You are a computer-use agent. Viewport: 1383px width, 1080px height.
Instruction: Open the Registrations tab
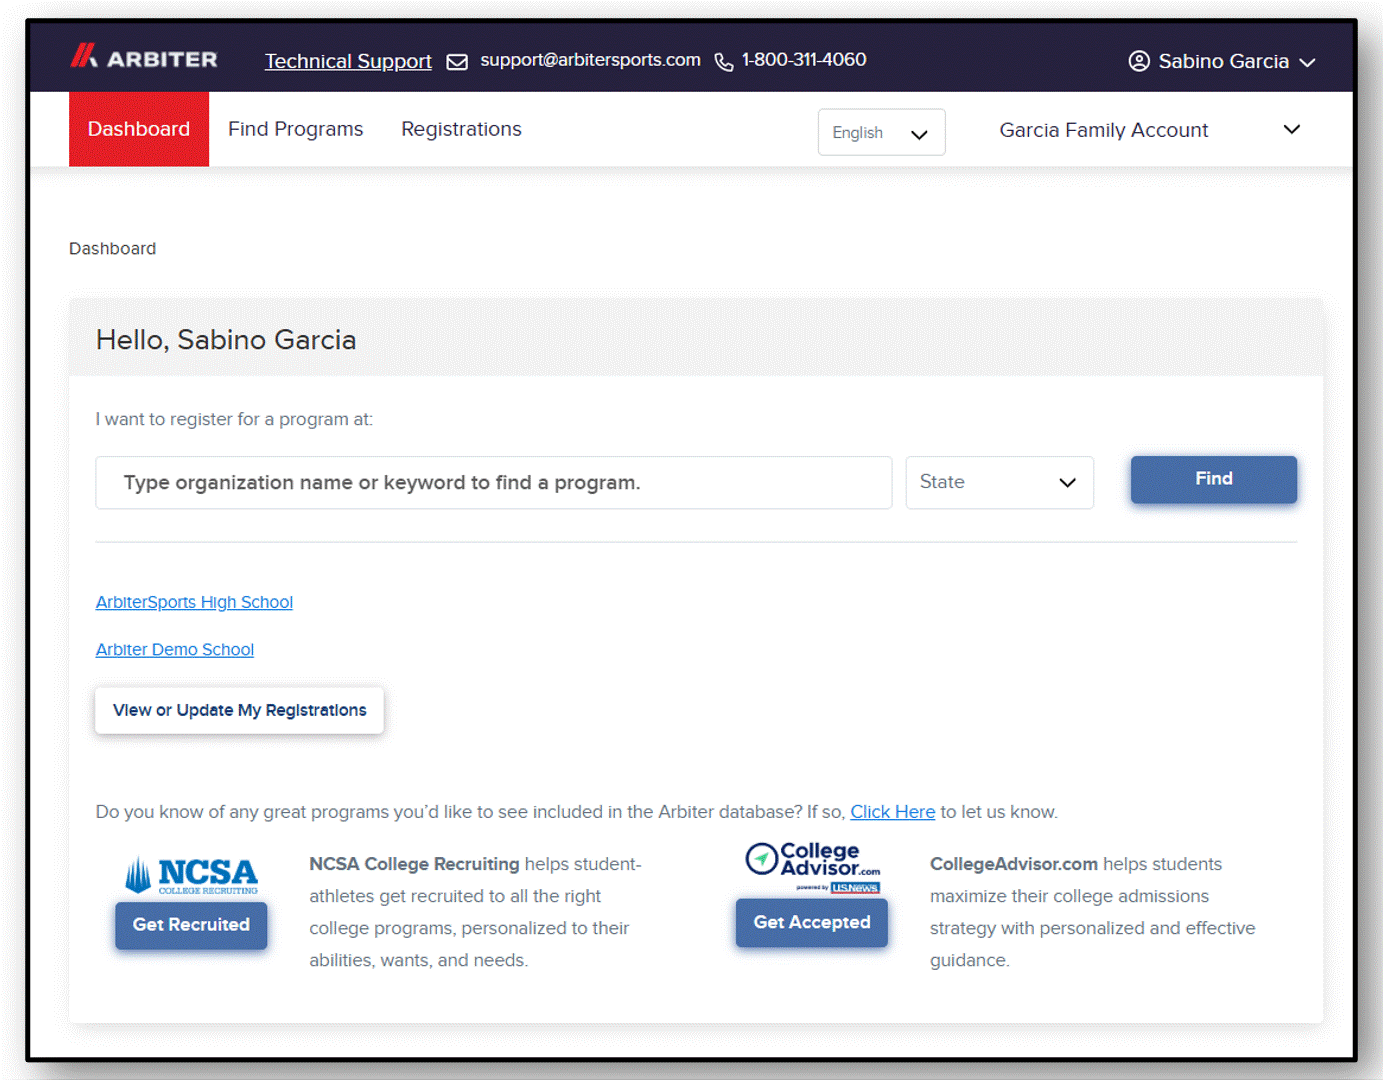click(461, 129)
